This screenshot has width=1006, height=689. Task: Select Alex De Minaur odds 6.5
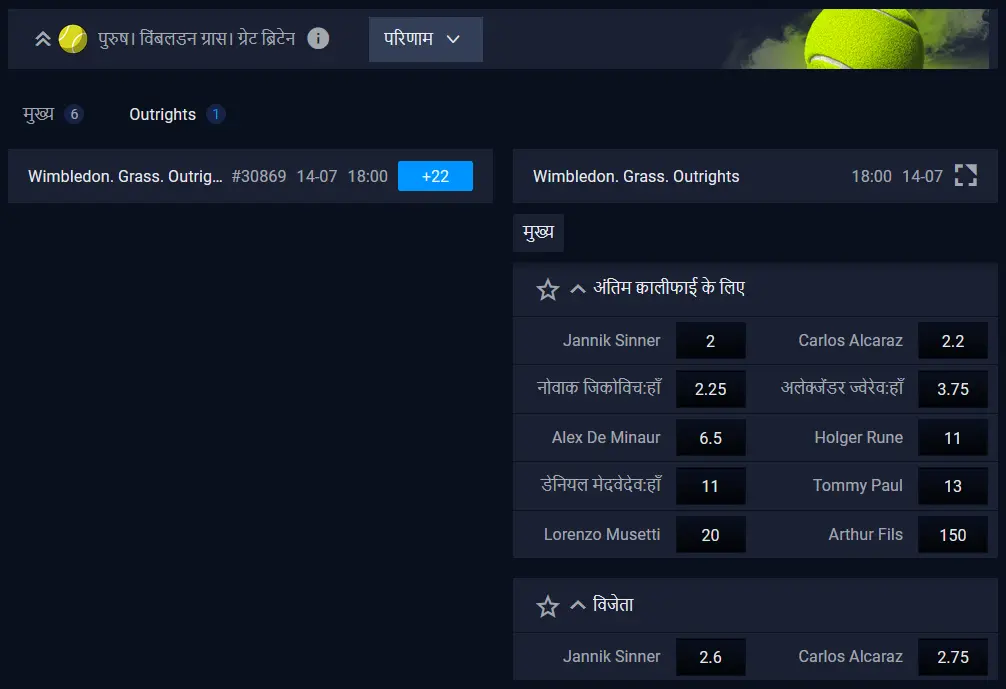pyautogui.click(x=710, y=438)
